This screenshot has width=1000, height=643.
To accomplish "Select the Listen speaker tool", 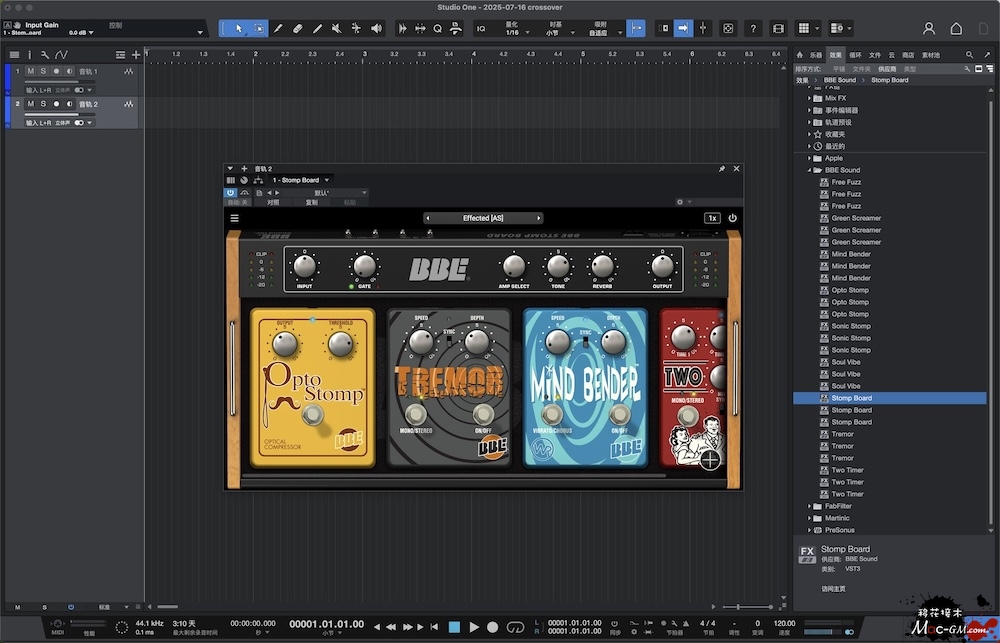I will coord(376,28).
